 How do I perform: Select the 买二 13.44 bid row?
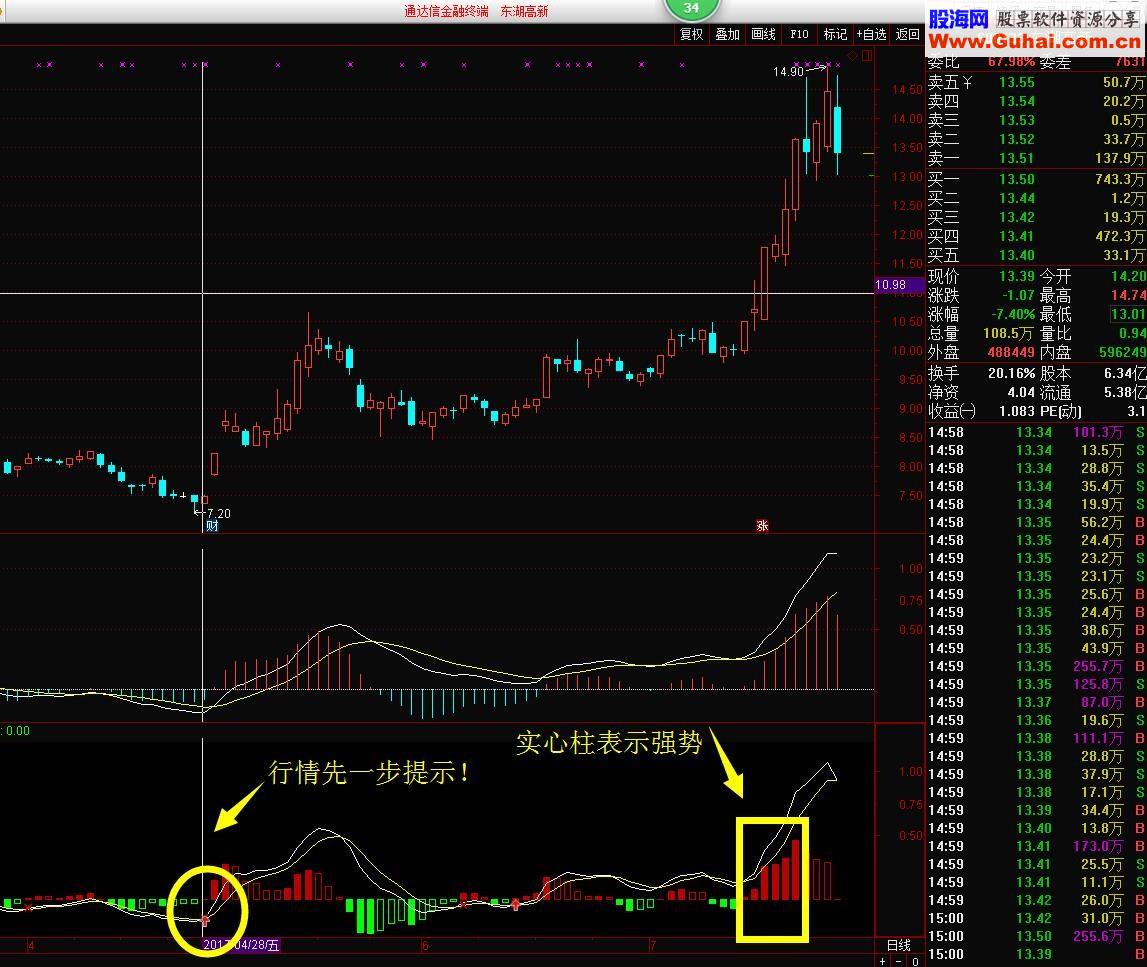click(1036, 198)
